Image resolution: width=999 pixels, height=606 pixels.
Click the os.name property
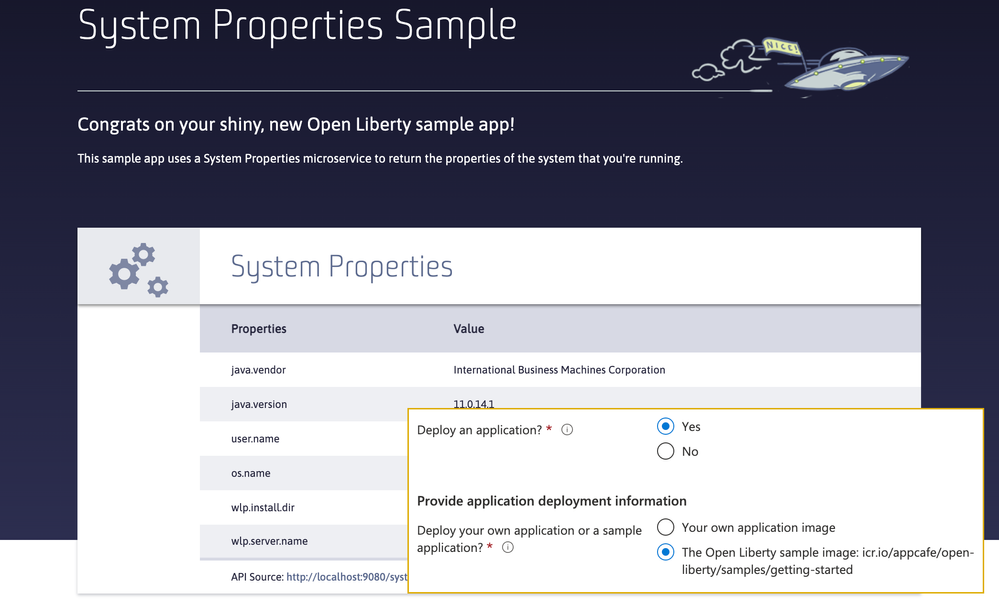point(250,473)
